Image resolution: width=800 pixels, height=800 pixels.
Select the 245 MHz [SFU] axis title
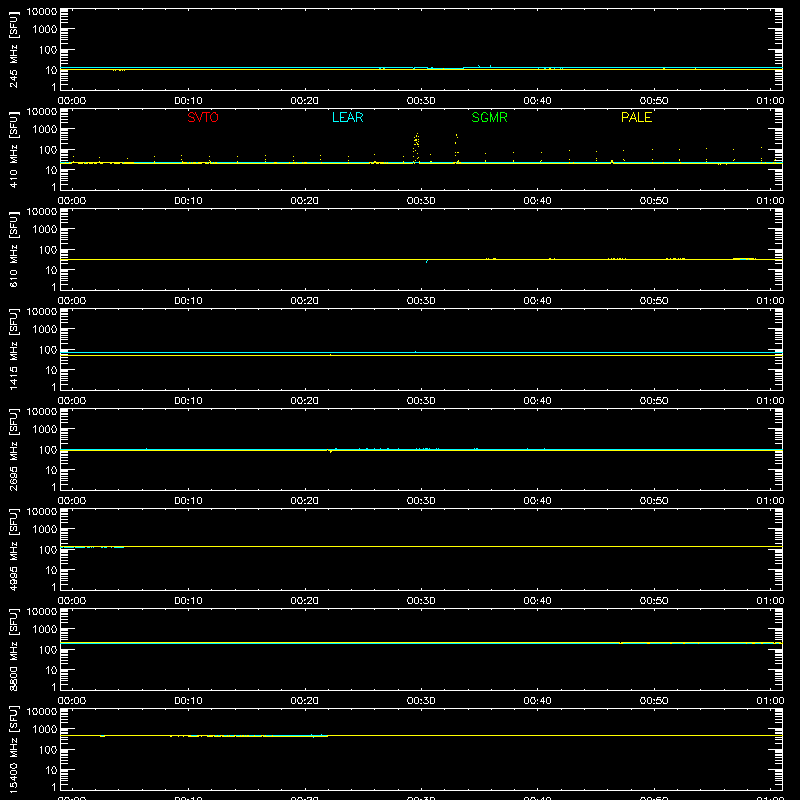[x=13, y=49]
